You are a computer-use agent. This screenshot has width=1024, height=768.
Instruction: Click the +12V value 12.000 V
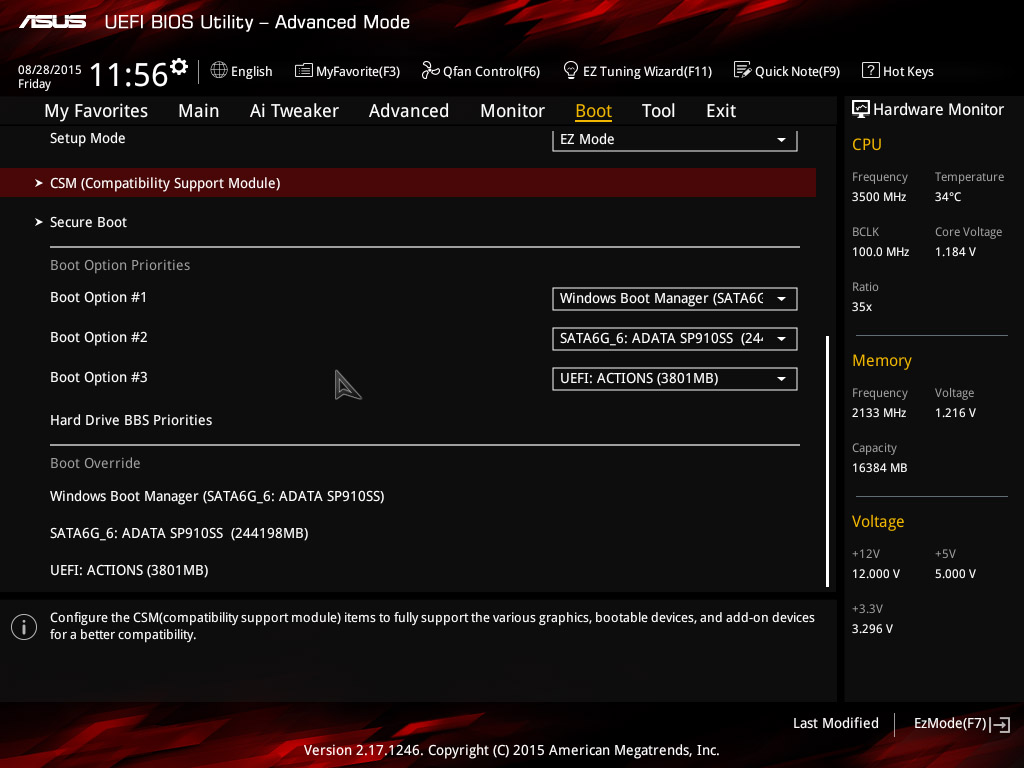pos(876,573)
